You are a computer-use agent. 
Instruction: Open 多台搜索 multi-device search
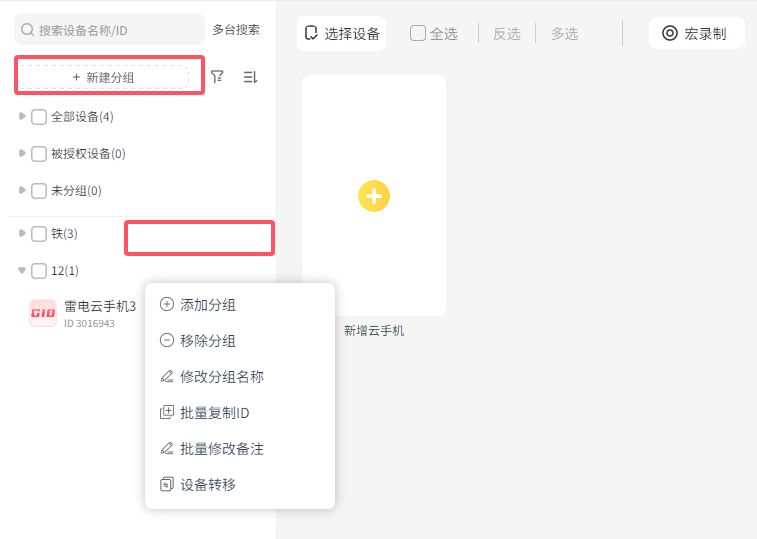point(236,30)
